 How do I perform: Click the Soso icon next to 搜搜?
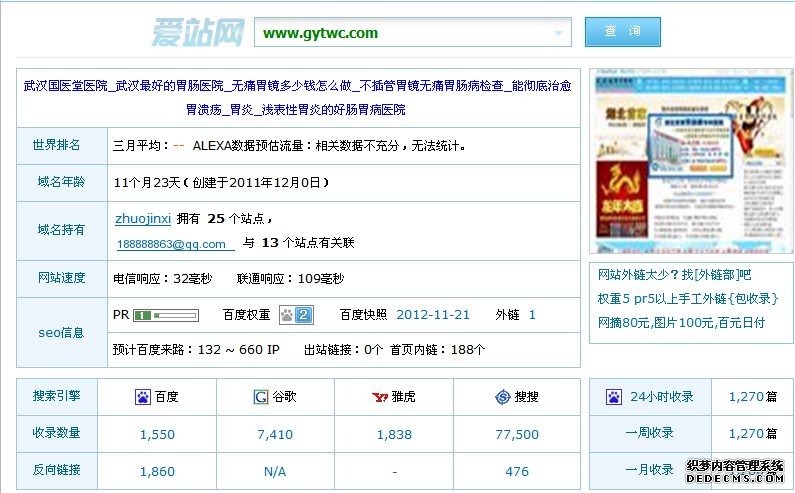click(502, 397)
